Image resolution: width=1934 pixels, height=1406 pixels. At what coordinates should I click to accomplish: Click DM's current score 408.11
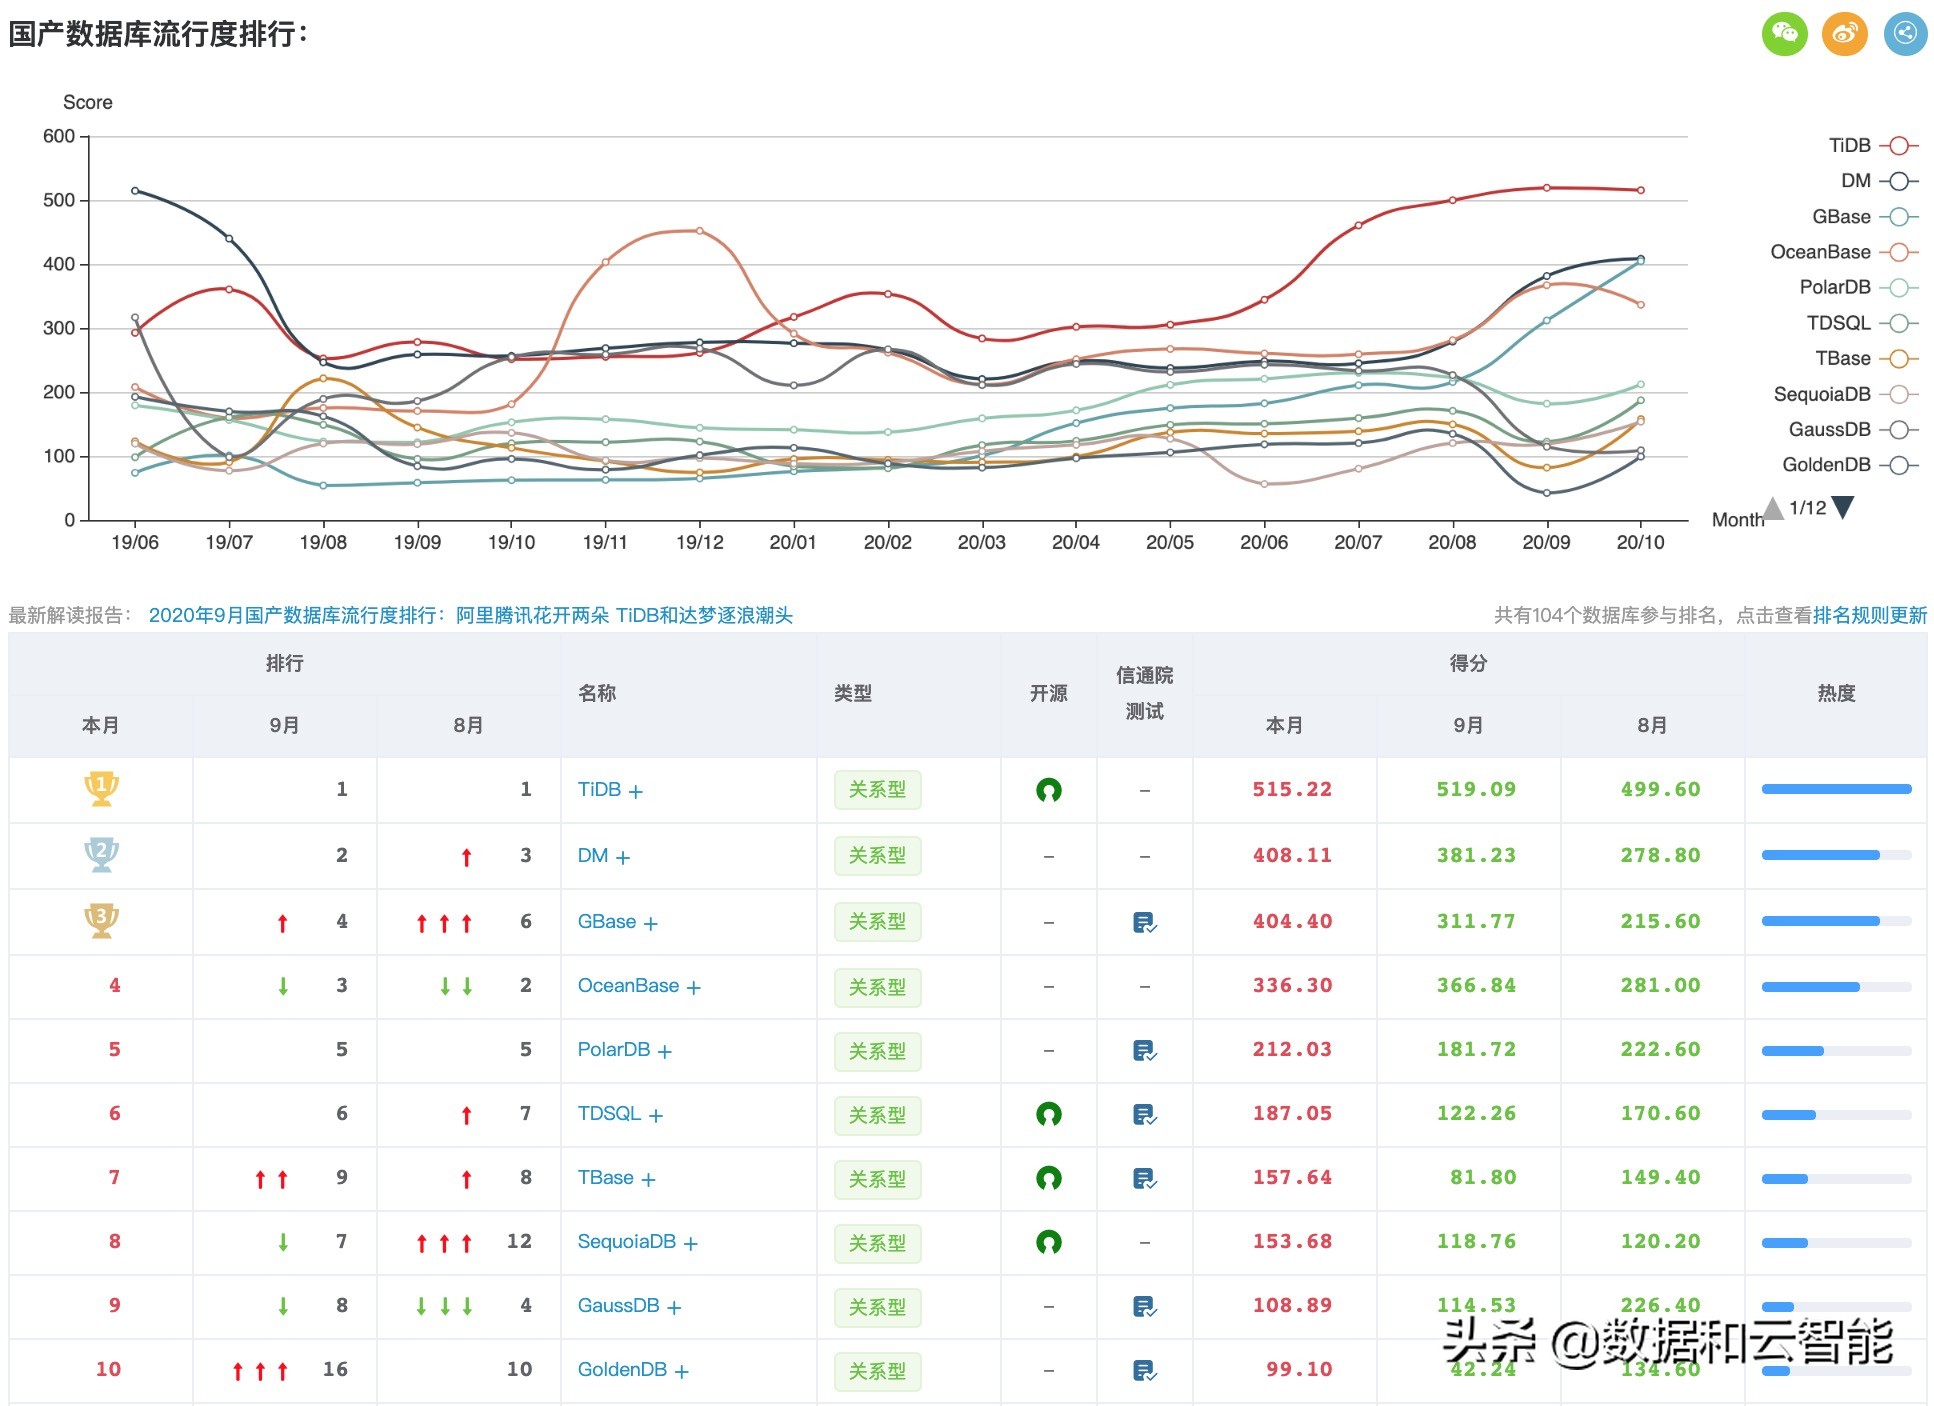(x=1292, y=855)
